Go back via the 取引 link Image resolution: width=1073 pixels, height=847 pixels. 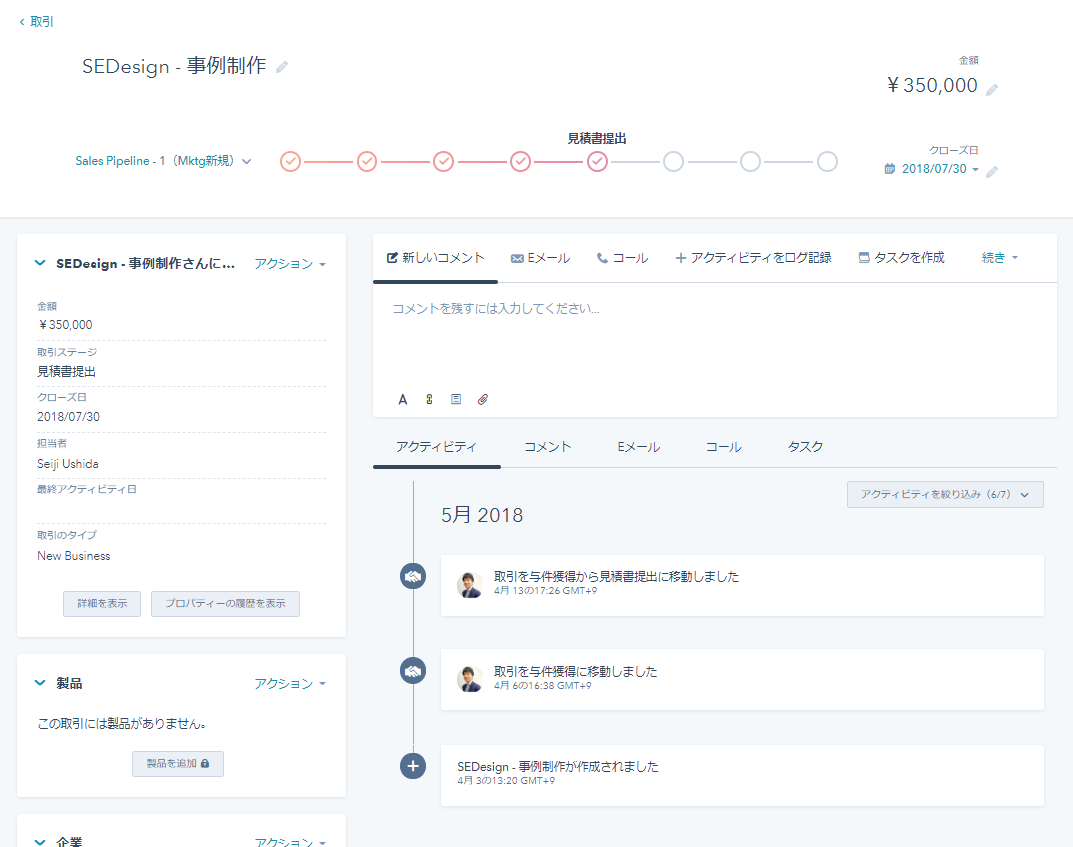[x=36, y=22]
